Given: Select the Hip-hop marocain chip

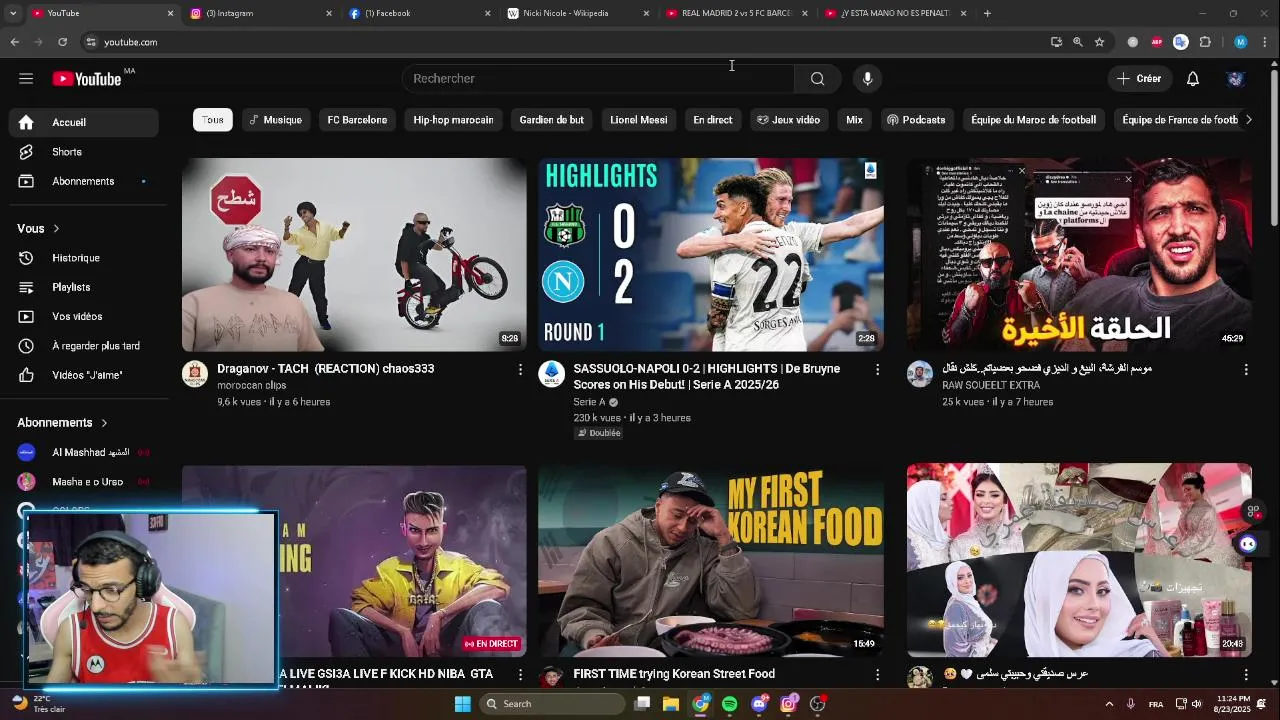Looking at the screenshot, I should point(453,120).
